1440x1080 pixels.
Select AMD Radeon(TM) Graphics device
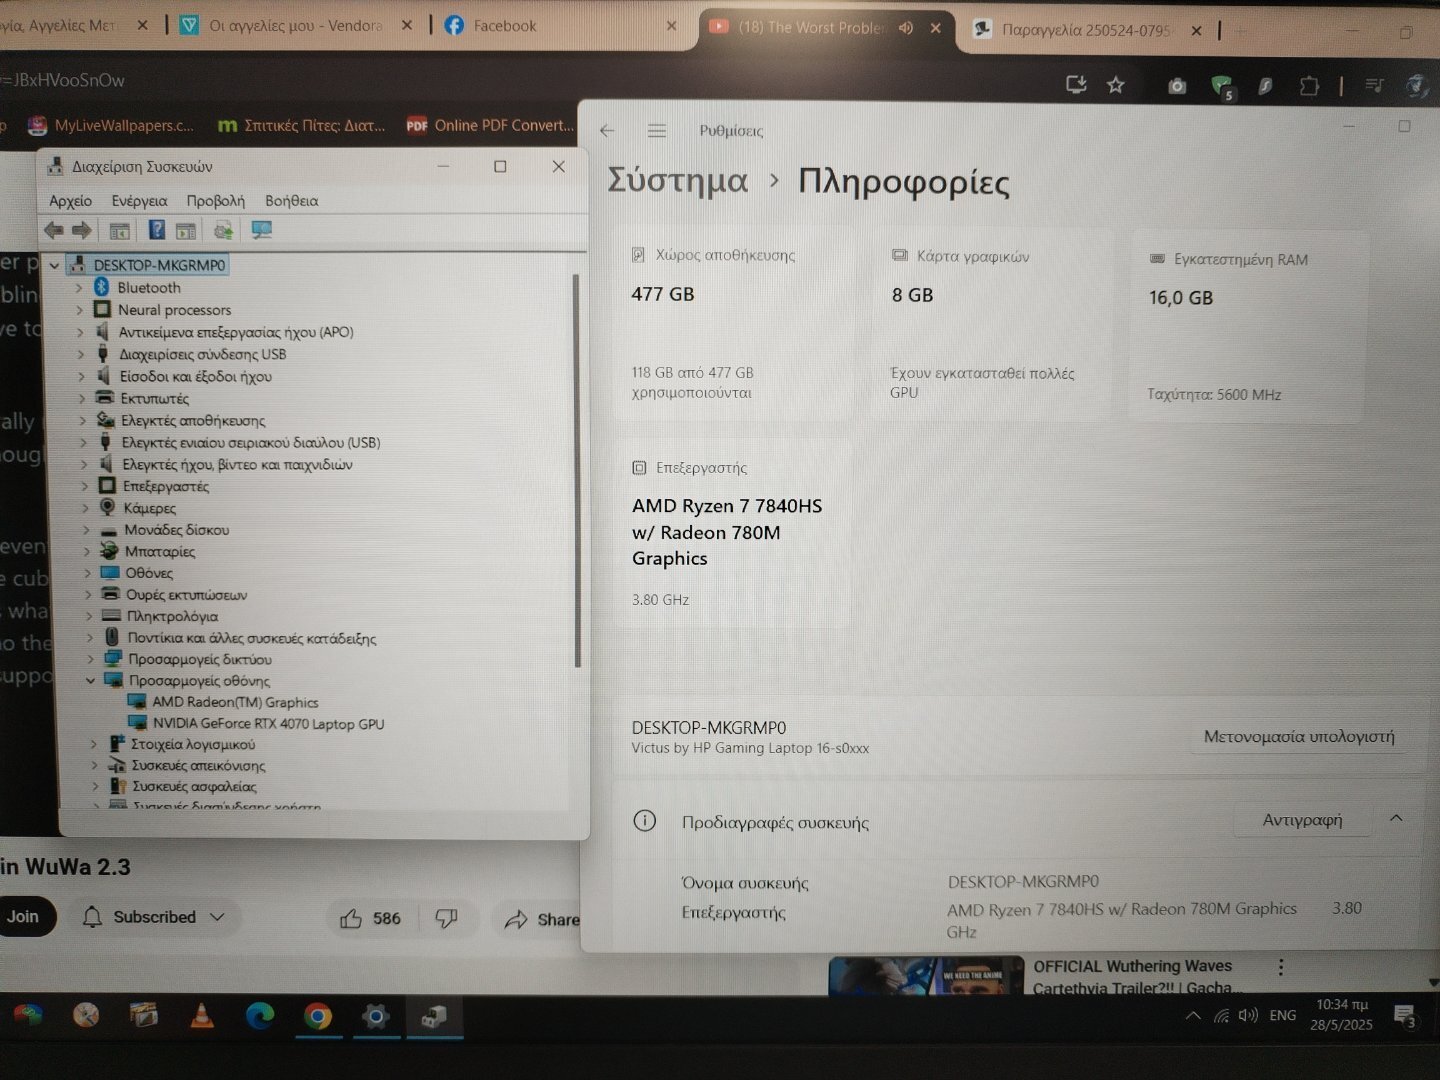click(x=235, y=703)
